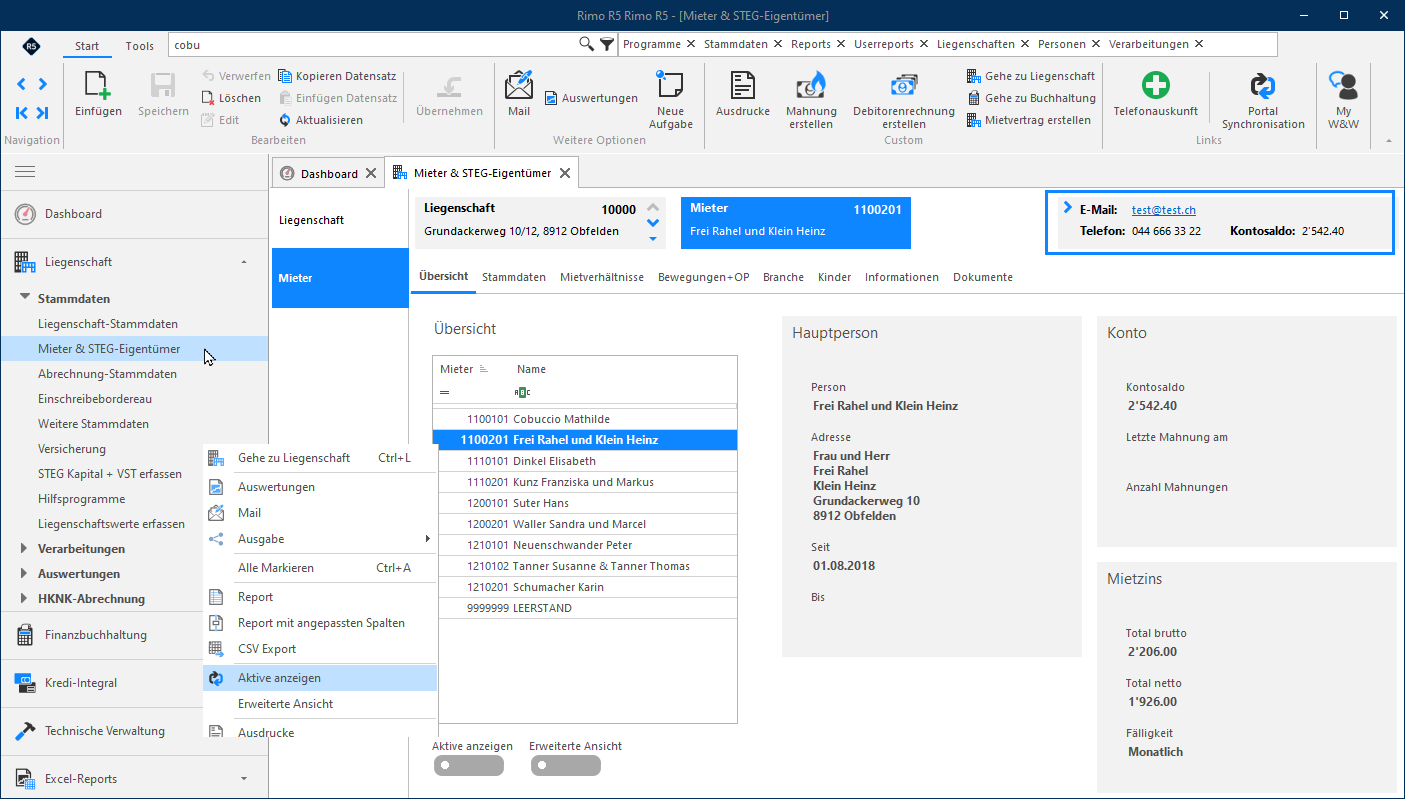The image size is (1405, 799).
Task: Choose Aktive anzeigen in context menu
Action: click(x=320, y=678)
